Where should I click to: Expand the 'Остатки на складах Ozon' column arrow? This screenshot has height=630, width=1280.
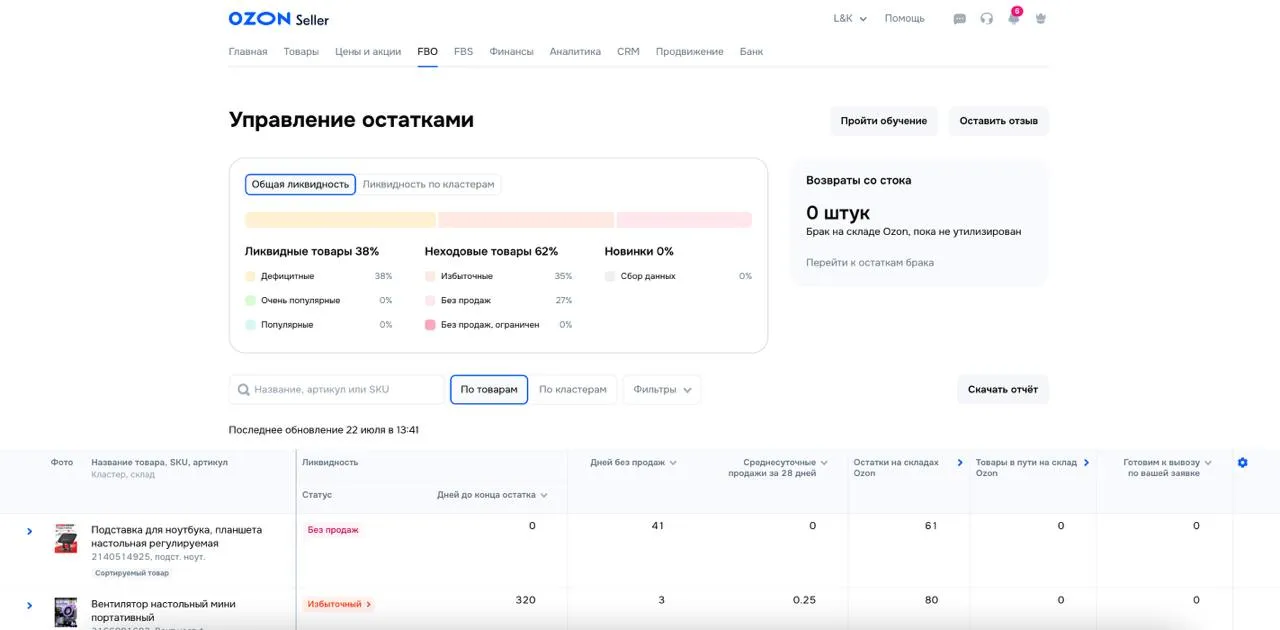[x=960, y=463]
